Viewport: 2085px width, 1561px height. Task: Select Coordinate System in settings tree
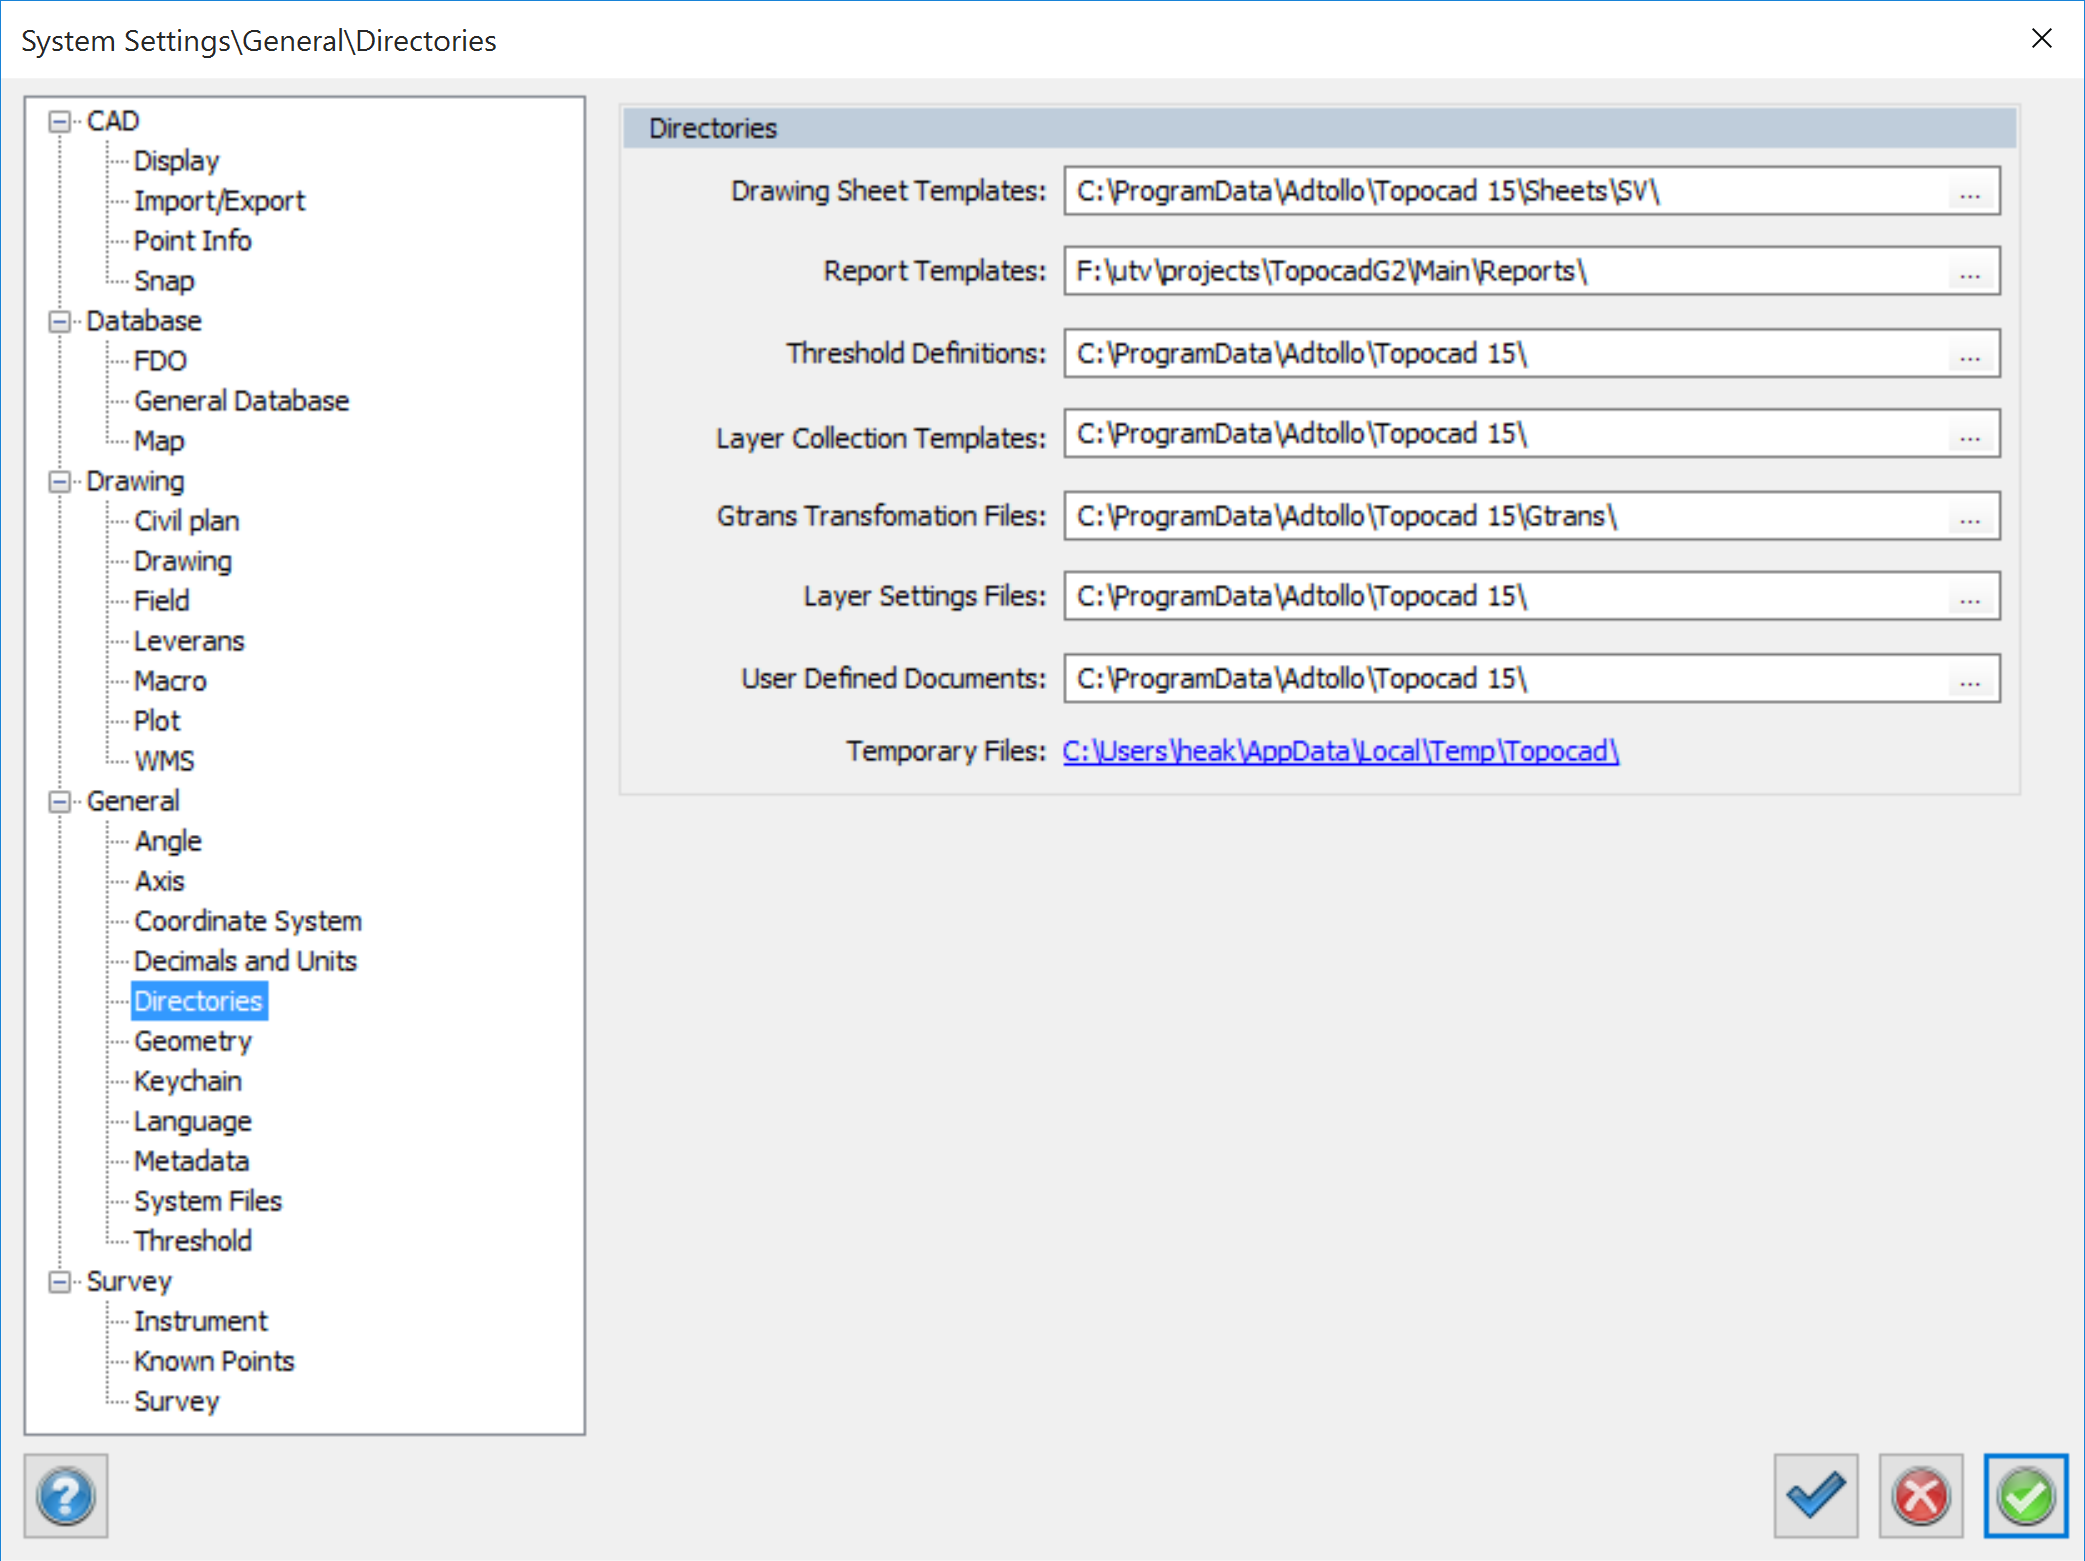[x=247, y=921]
